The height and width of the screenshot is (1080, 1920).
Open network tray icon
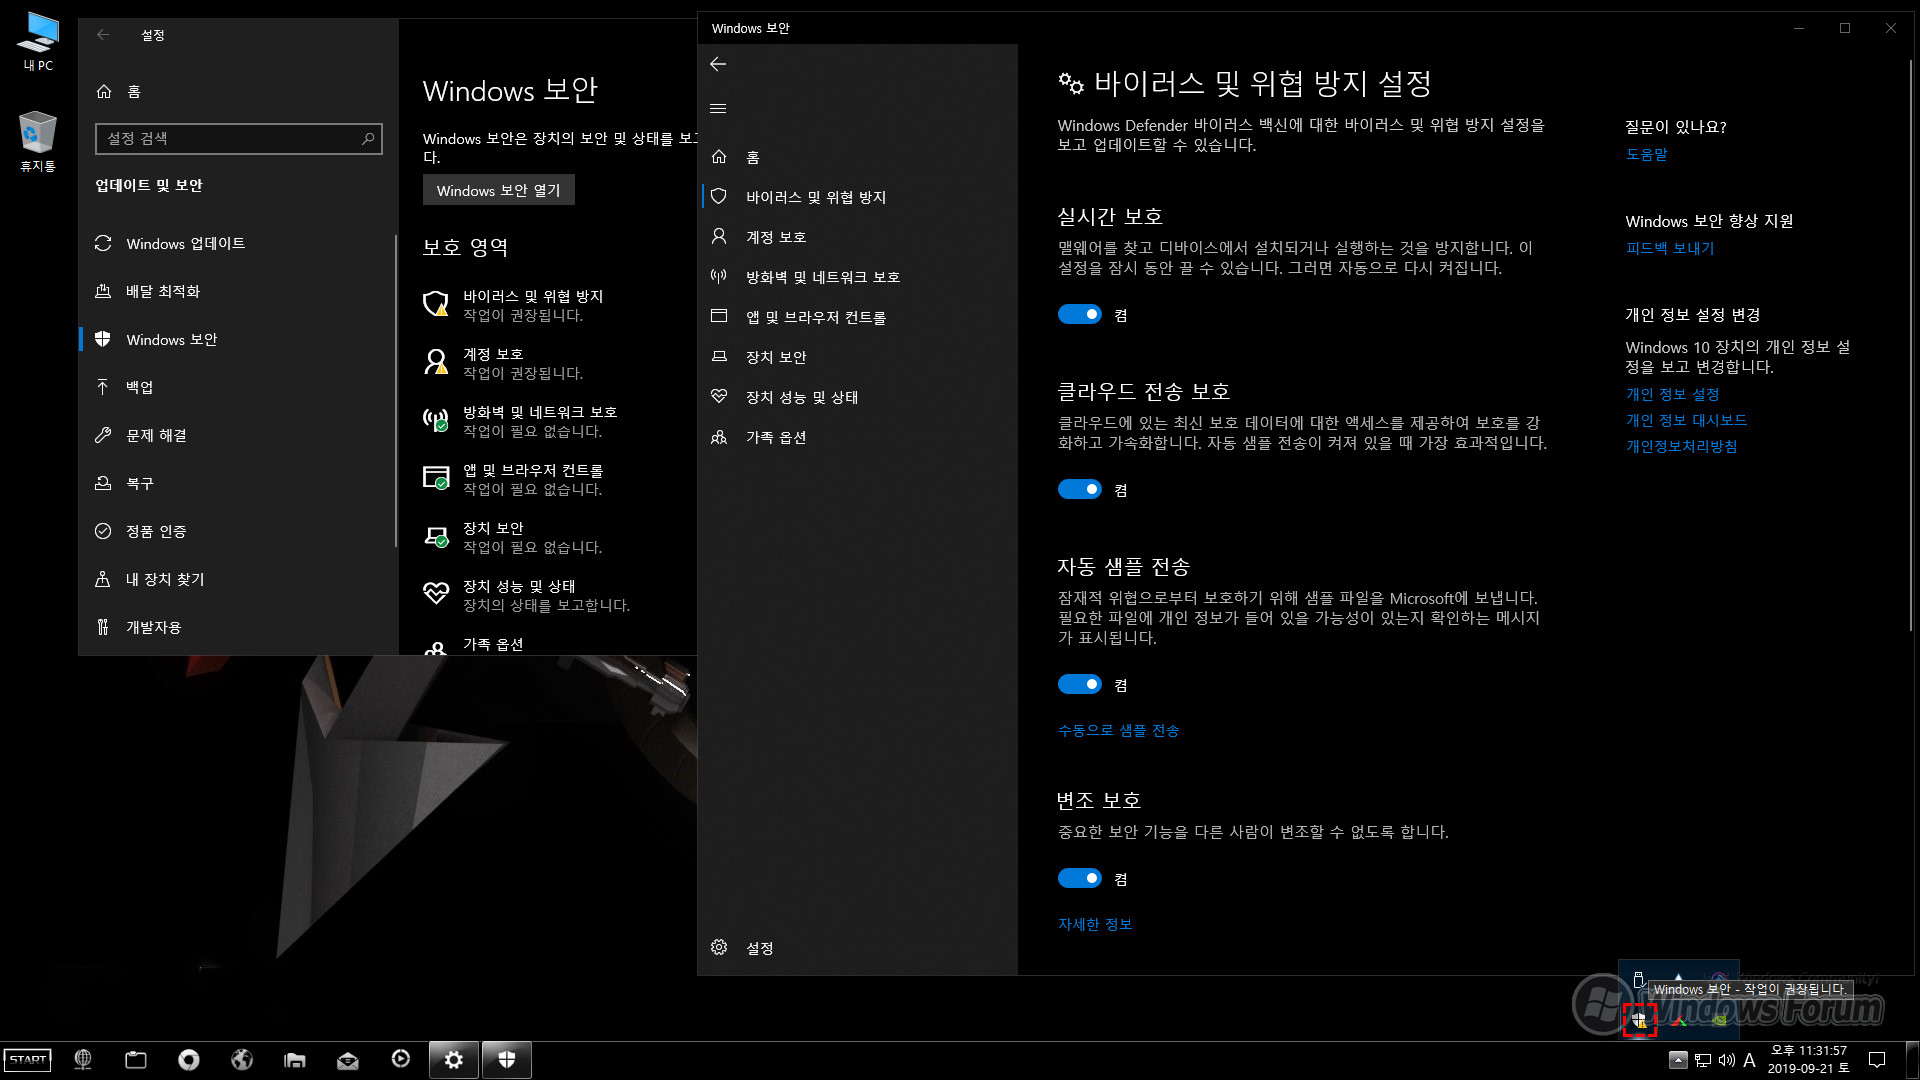[x=1703, y=1060]
